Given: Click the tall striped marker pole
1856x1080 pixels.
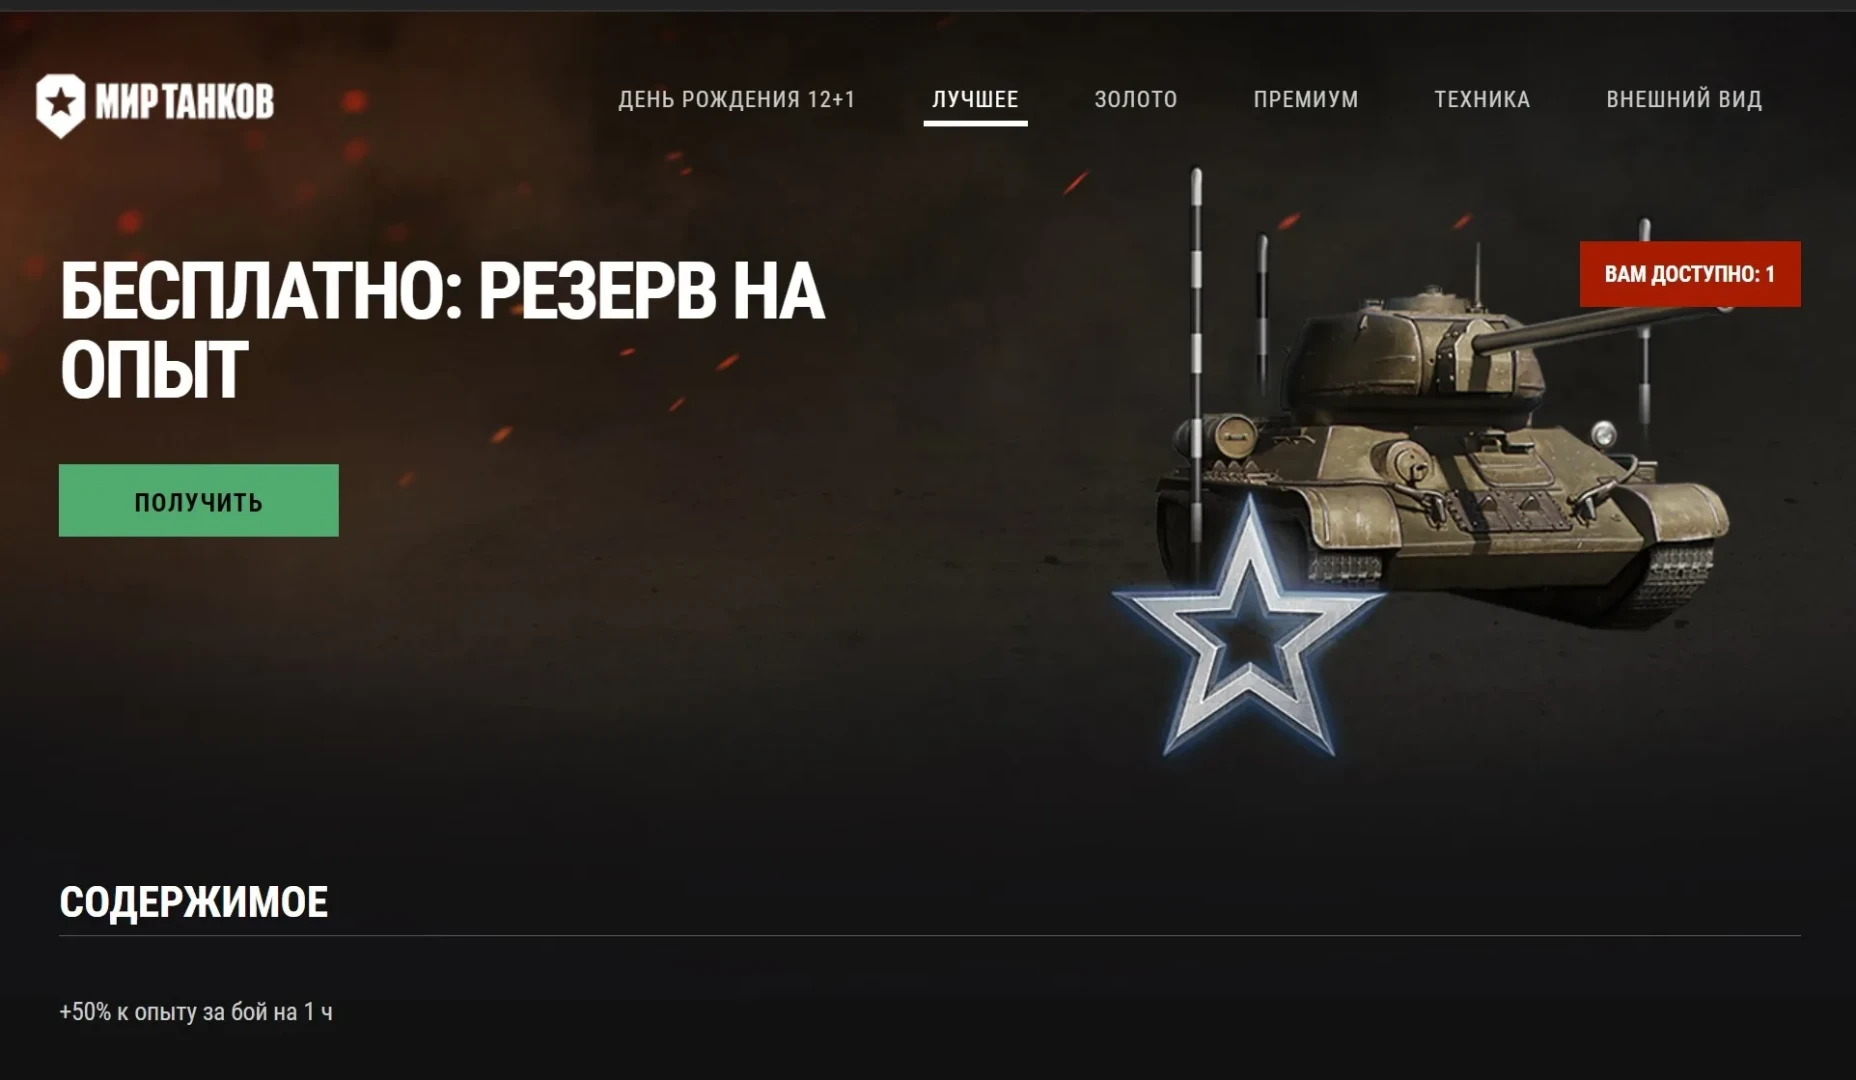Looking at the screenshot, I should [1196, 360].
